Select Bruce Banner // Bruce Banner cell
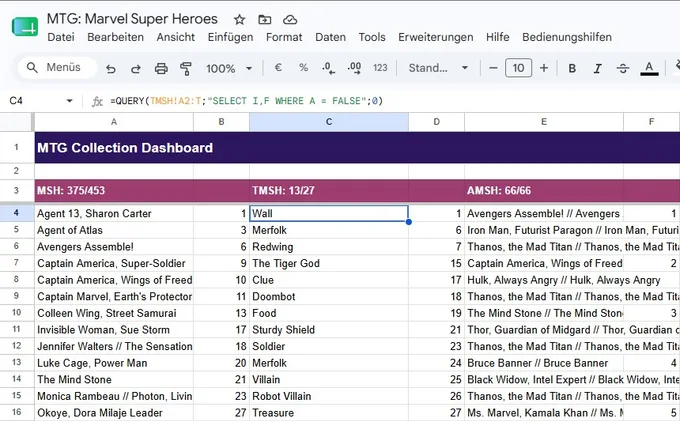Screen dimensions: 680x421 click(544, 363)
